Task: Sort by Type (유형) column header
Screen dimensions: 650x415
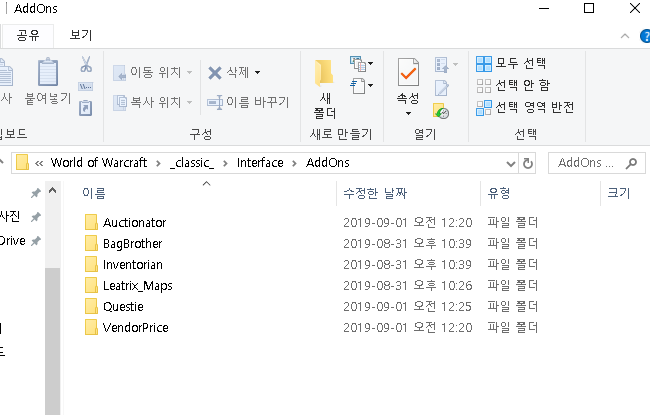Action: click(x=499, y=193)
